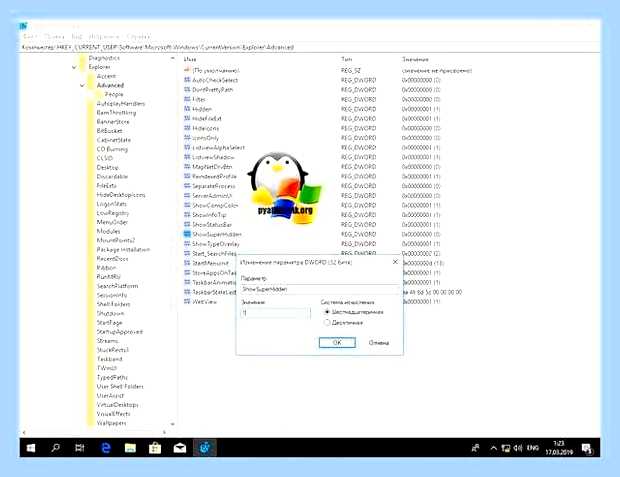
Task: Open the Вид menu
Action: [77, 37]
